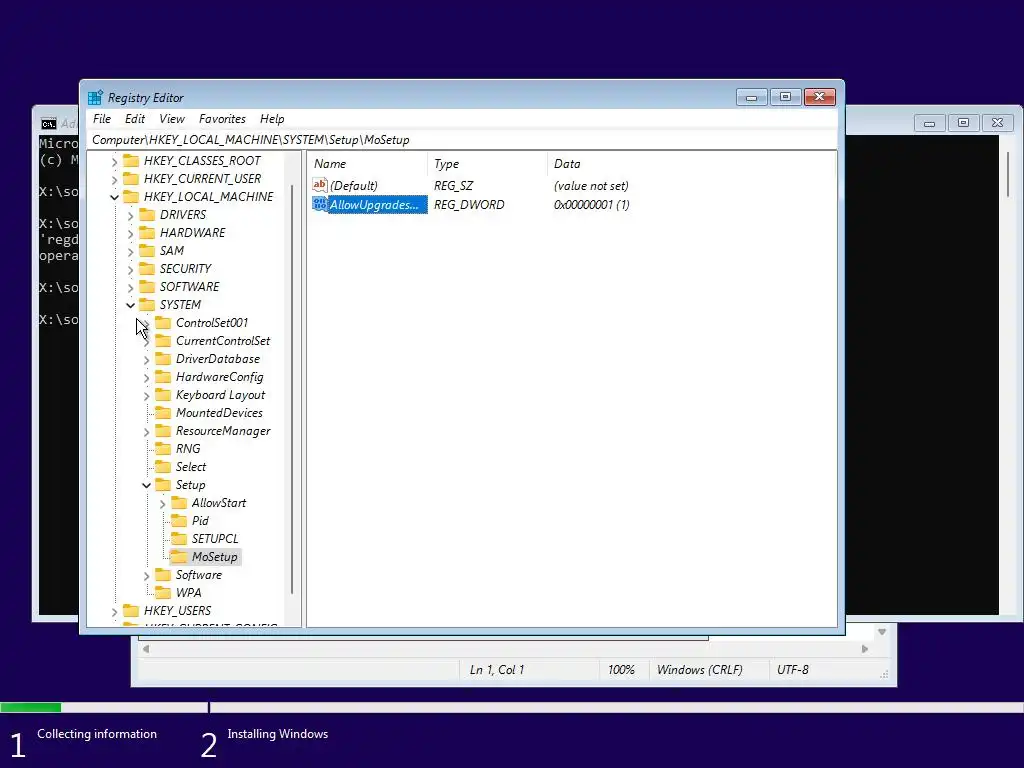Collapse the HKEY_LOCAL_MACHINE chevron
This screenshot has height=768, width=1024.
point(114,197)
